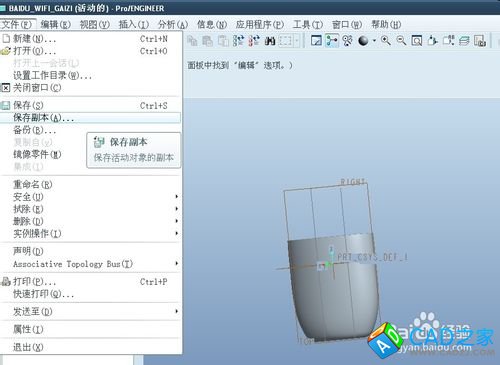Select the PRT_CSYS_DEF coordinate system label
The width and height of the screenshot is (500, 365).
(x=372, y=257)
